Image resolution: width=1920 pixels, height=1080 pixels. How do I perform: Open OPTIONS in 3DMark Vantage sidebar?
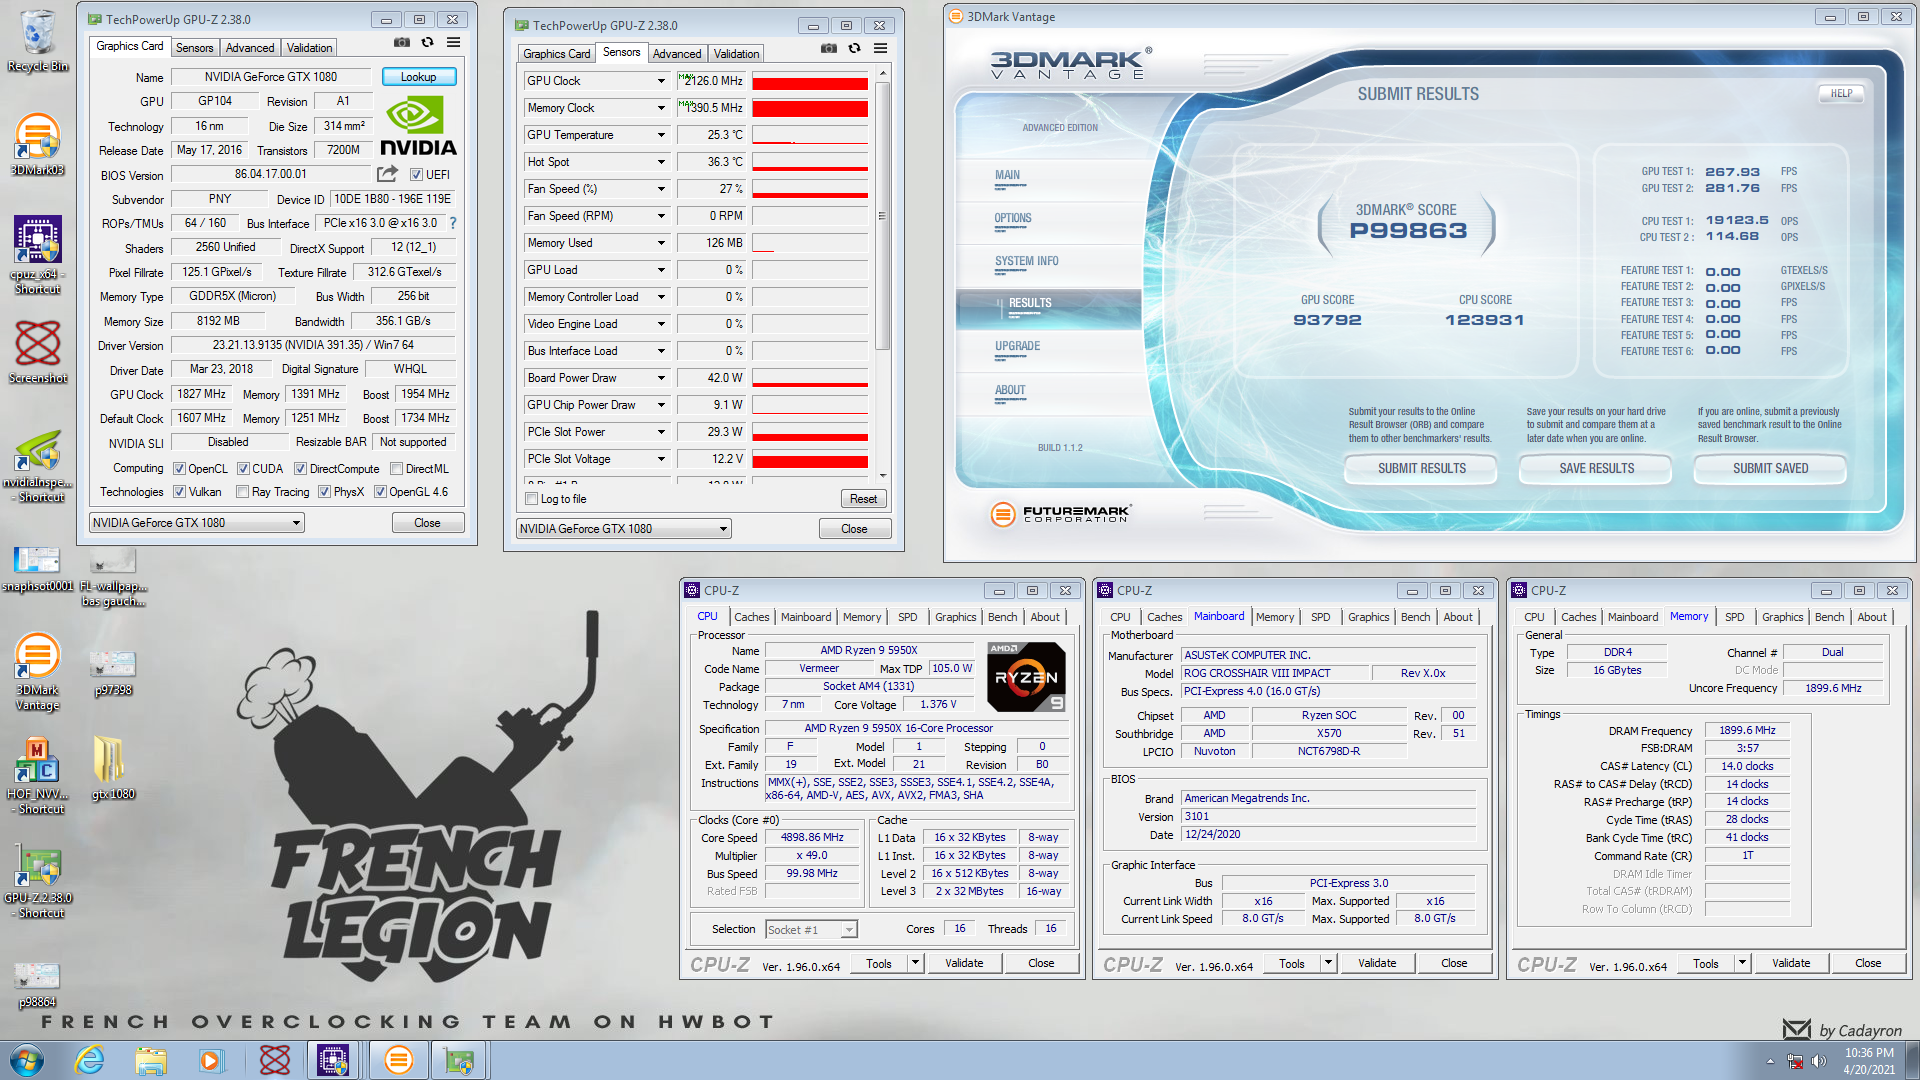[1012, 218]
